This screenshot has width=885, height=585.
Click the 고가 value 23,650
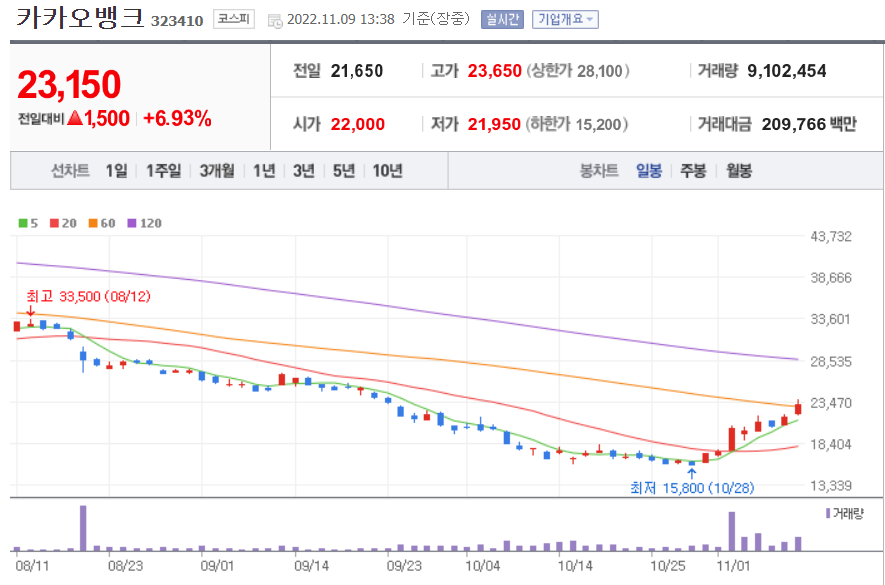pyautogui.click(x=494, y=71)
